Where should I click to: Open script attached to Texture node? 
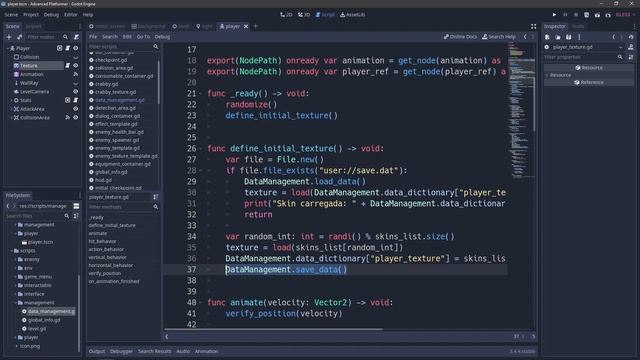[67, 65]
